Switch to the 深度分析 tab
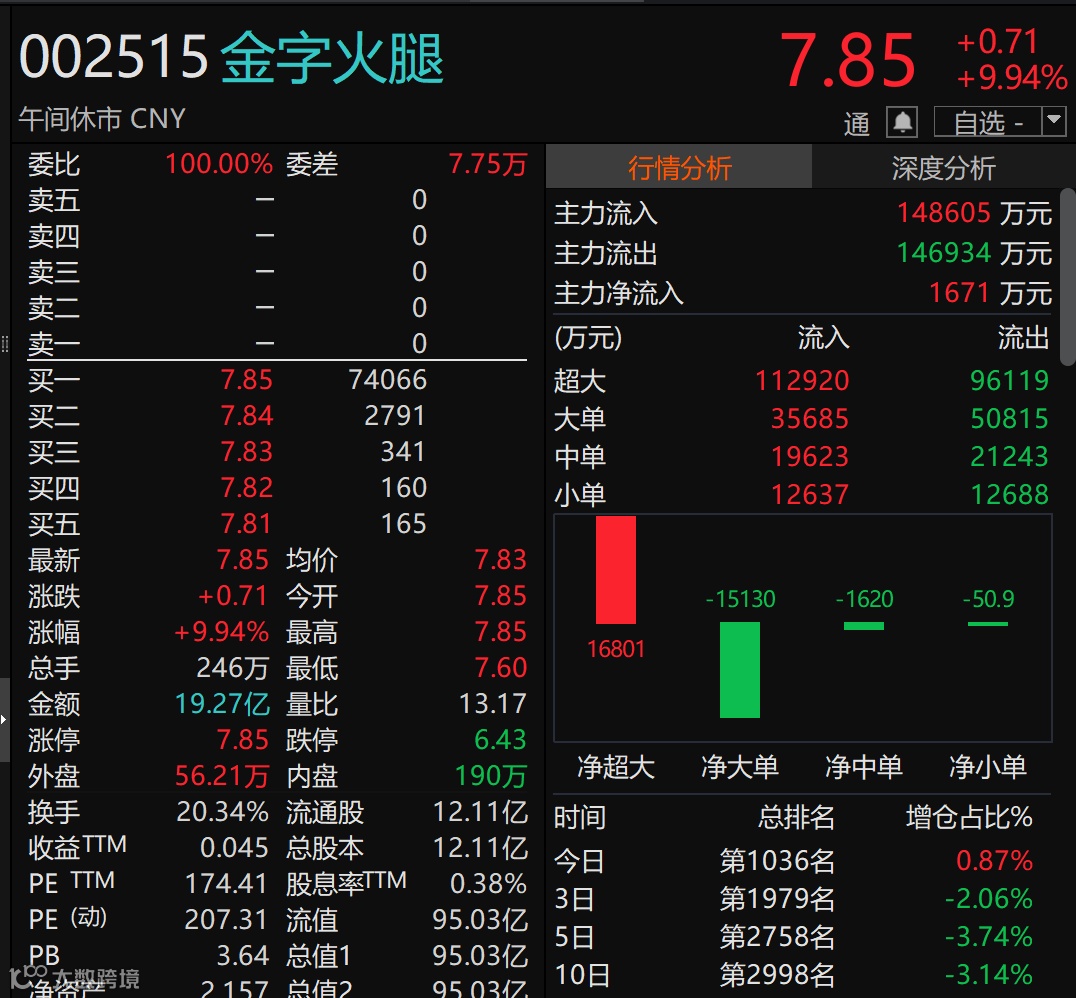The image size is (1076, 998). (944, 167)
